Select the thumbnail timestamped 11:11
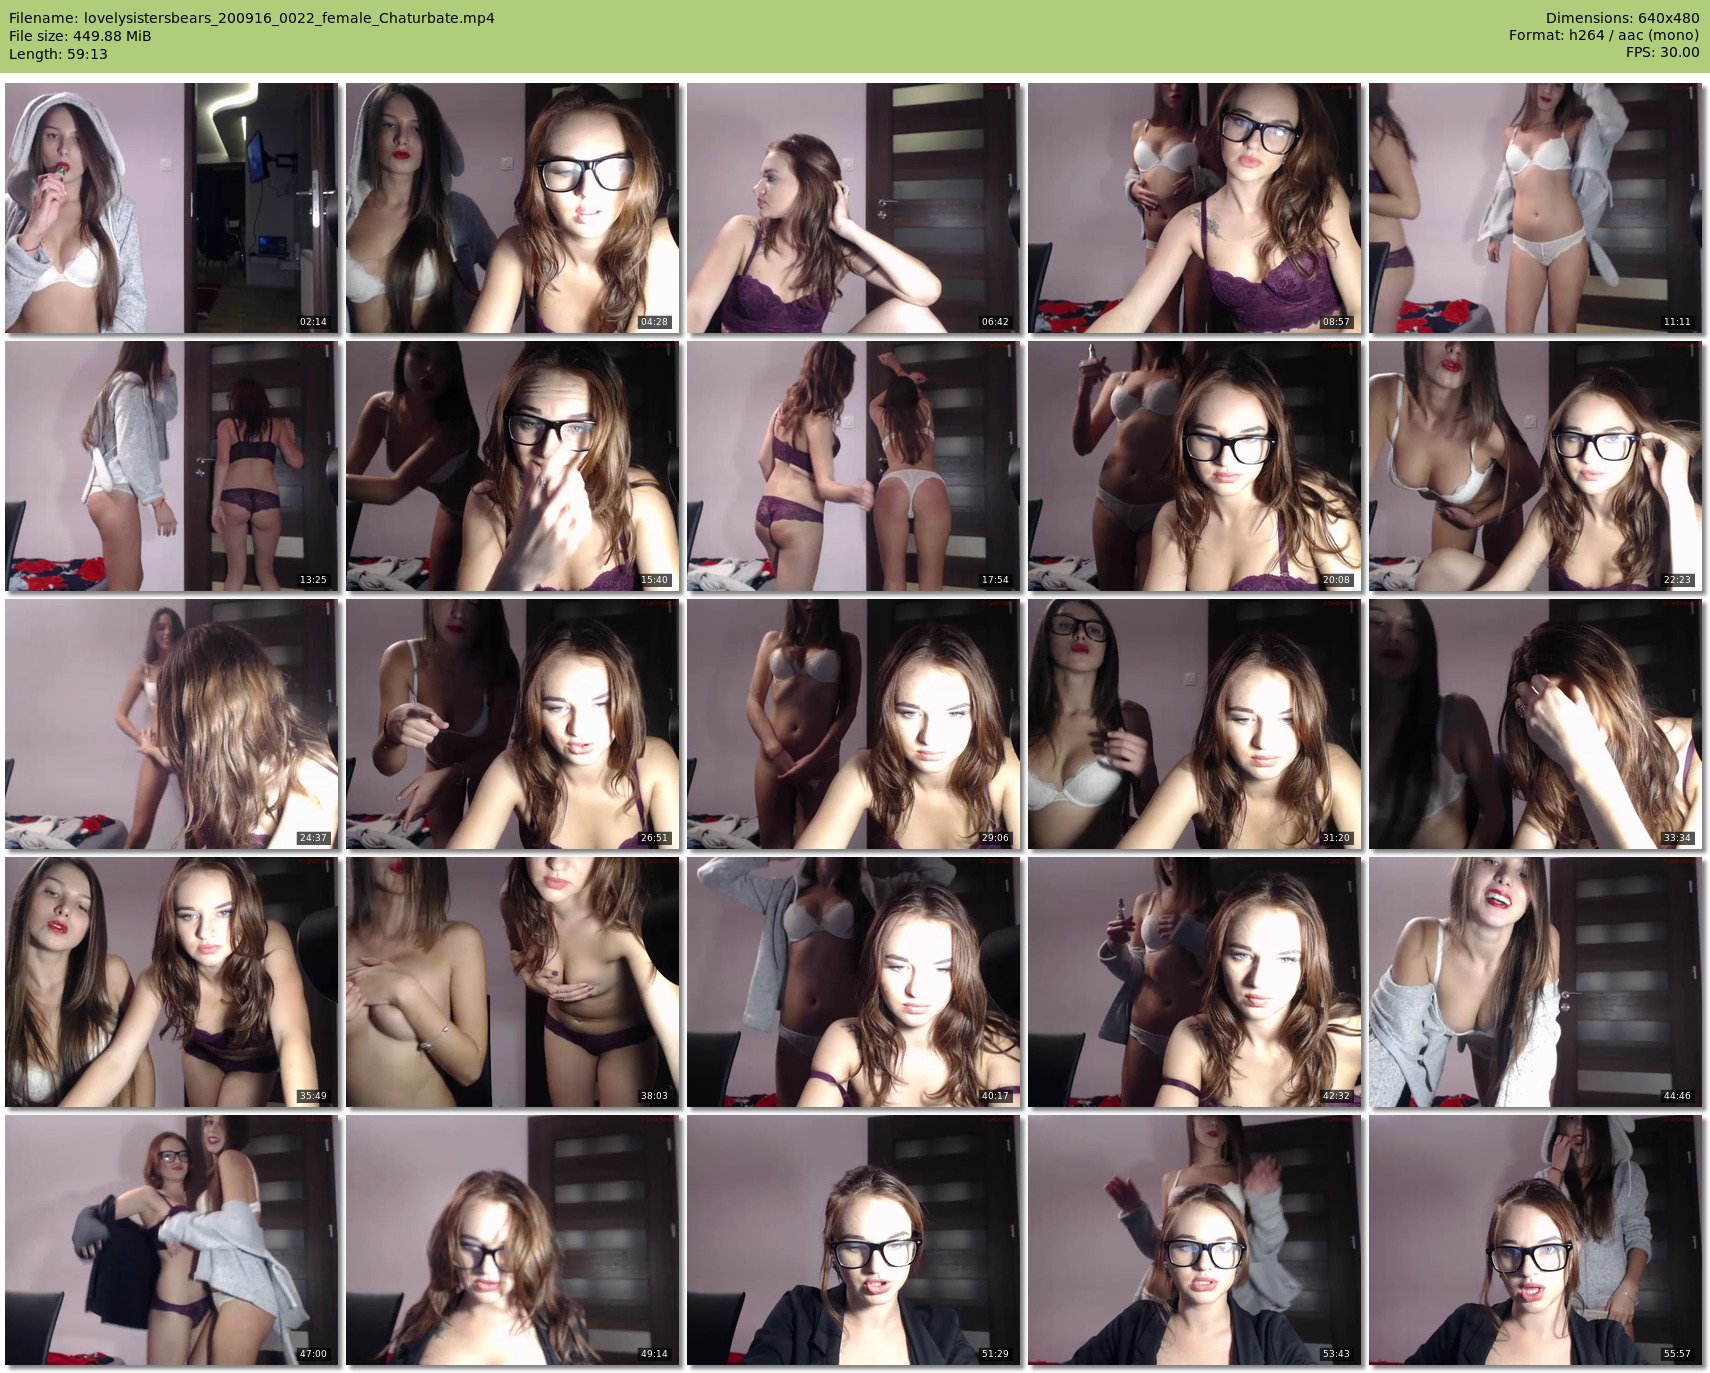1710x1373 pixels. [1535, 208]
